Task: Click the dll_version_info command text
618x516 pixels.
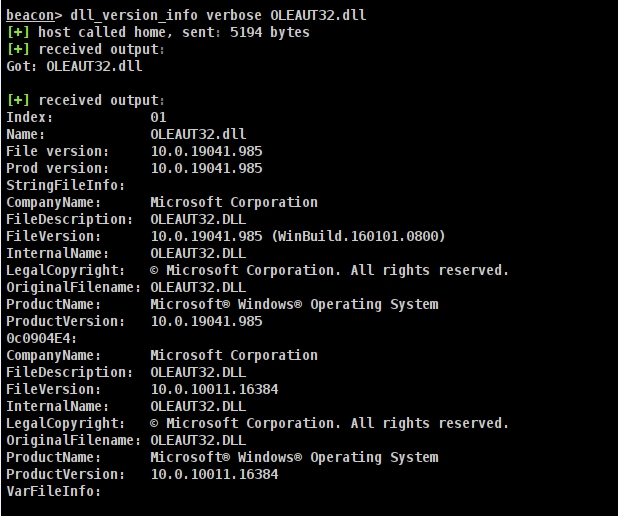Action: 126,15
